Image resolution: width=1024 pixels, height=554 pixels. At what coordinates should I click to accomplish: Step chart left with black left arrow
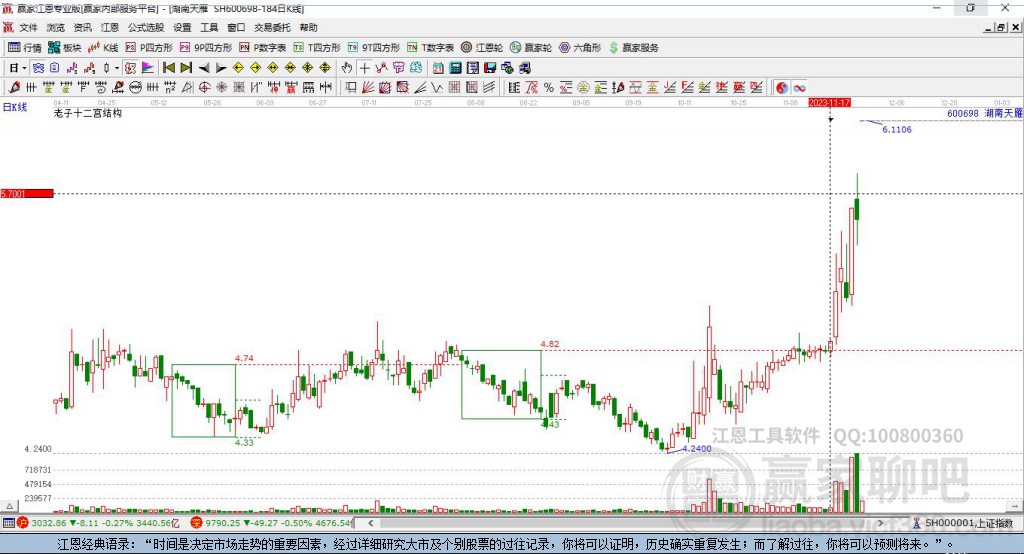(204, 68)
